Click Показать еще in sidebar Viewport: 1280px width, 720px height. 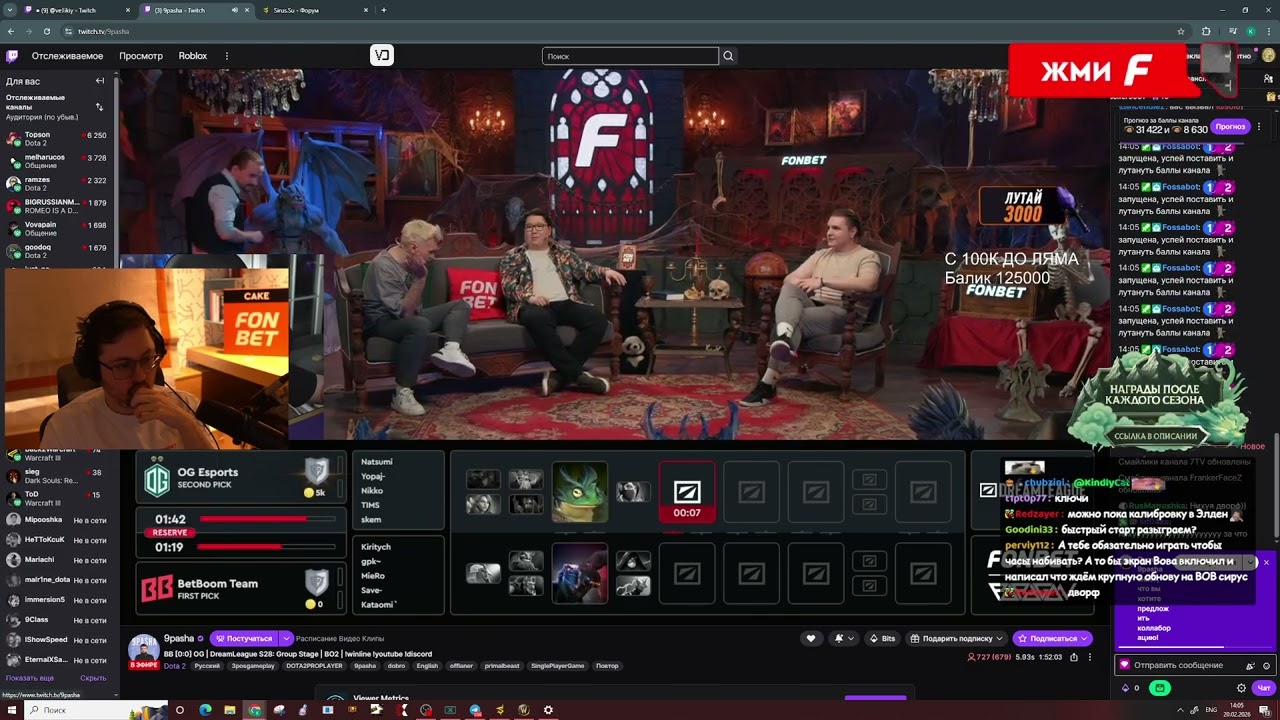[x=30, y=678]
